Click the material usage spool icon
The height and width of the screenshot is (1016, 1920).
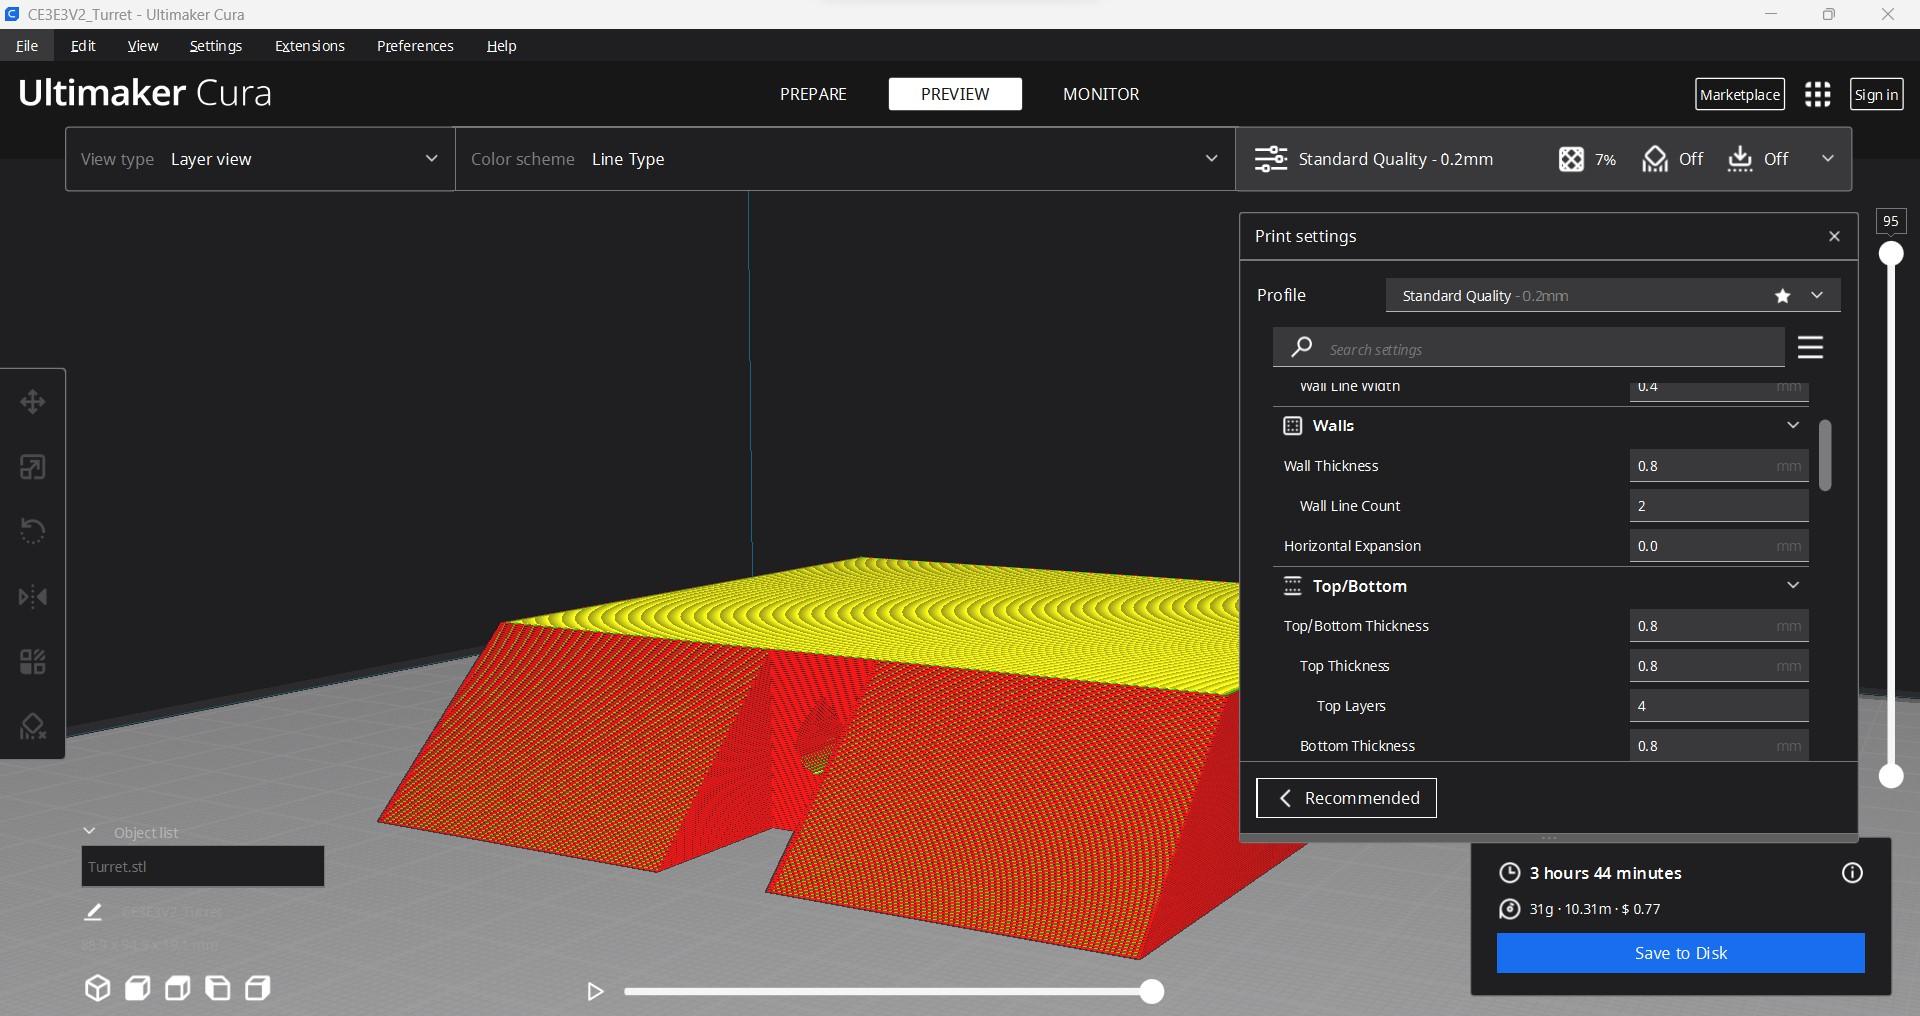1509,909
